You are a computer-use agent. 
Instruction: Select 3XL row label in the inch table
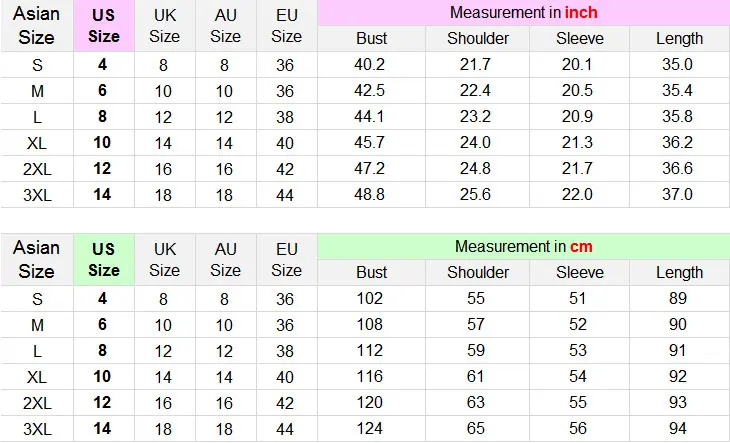[37, 195]
